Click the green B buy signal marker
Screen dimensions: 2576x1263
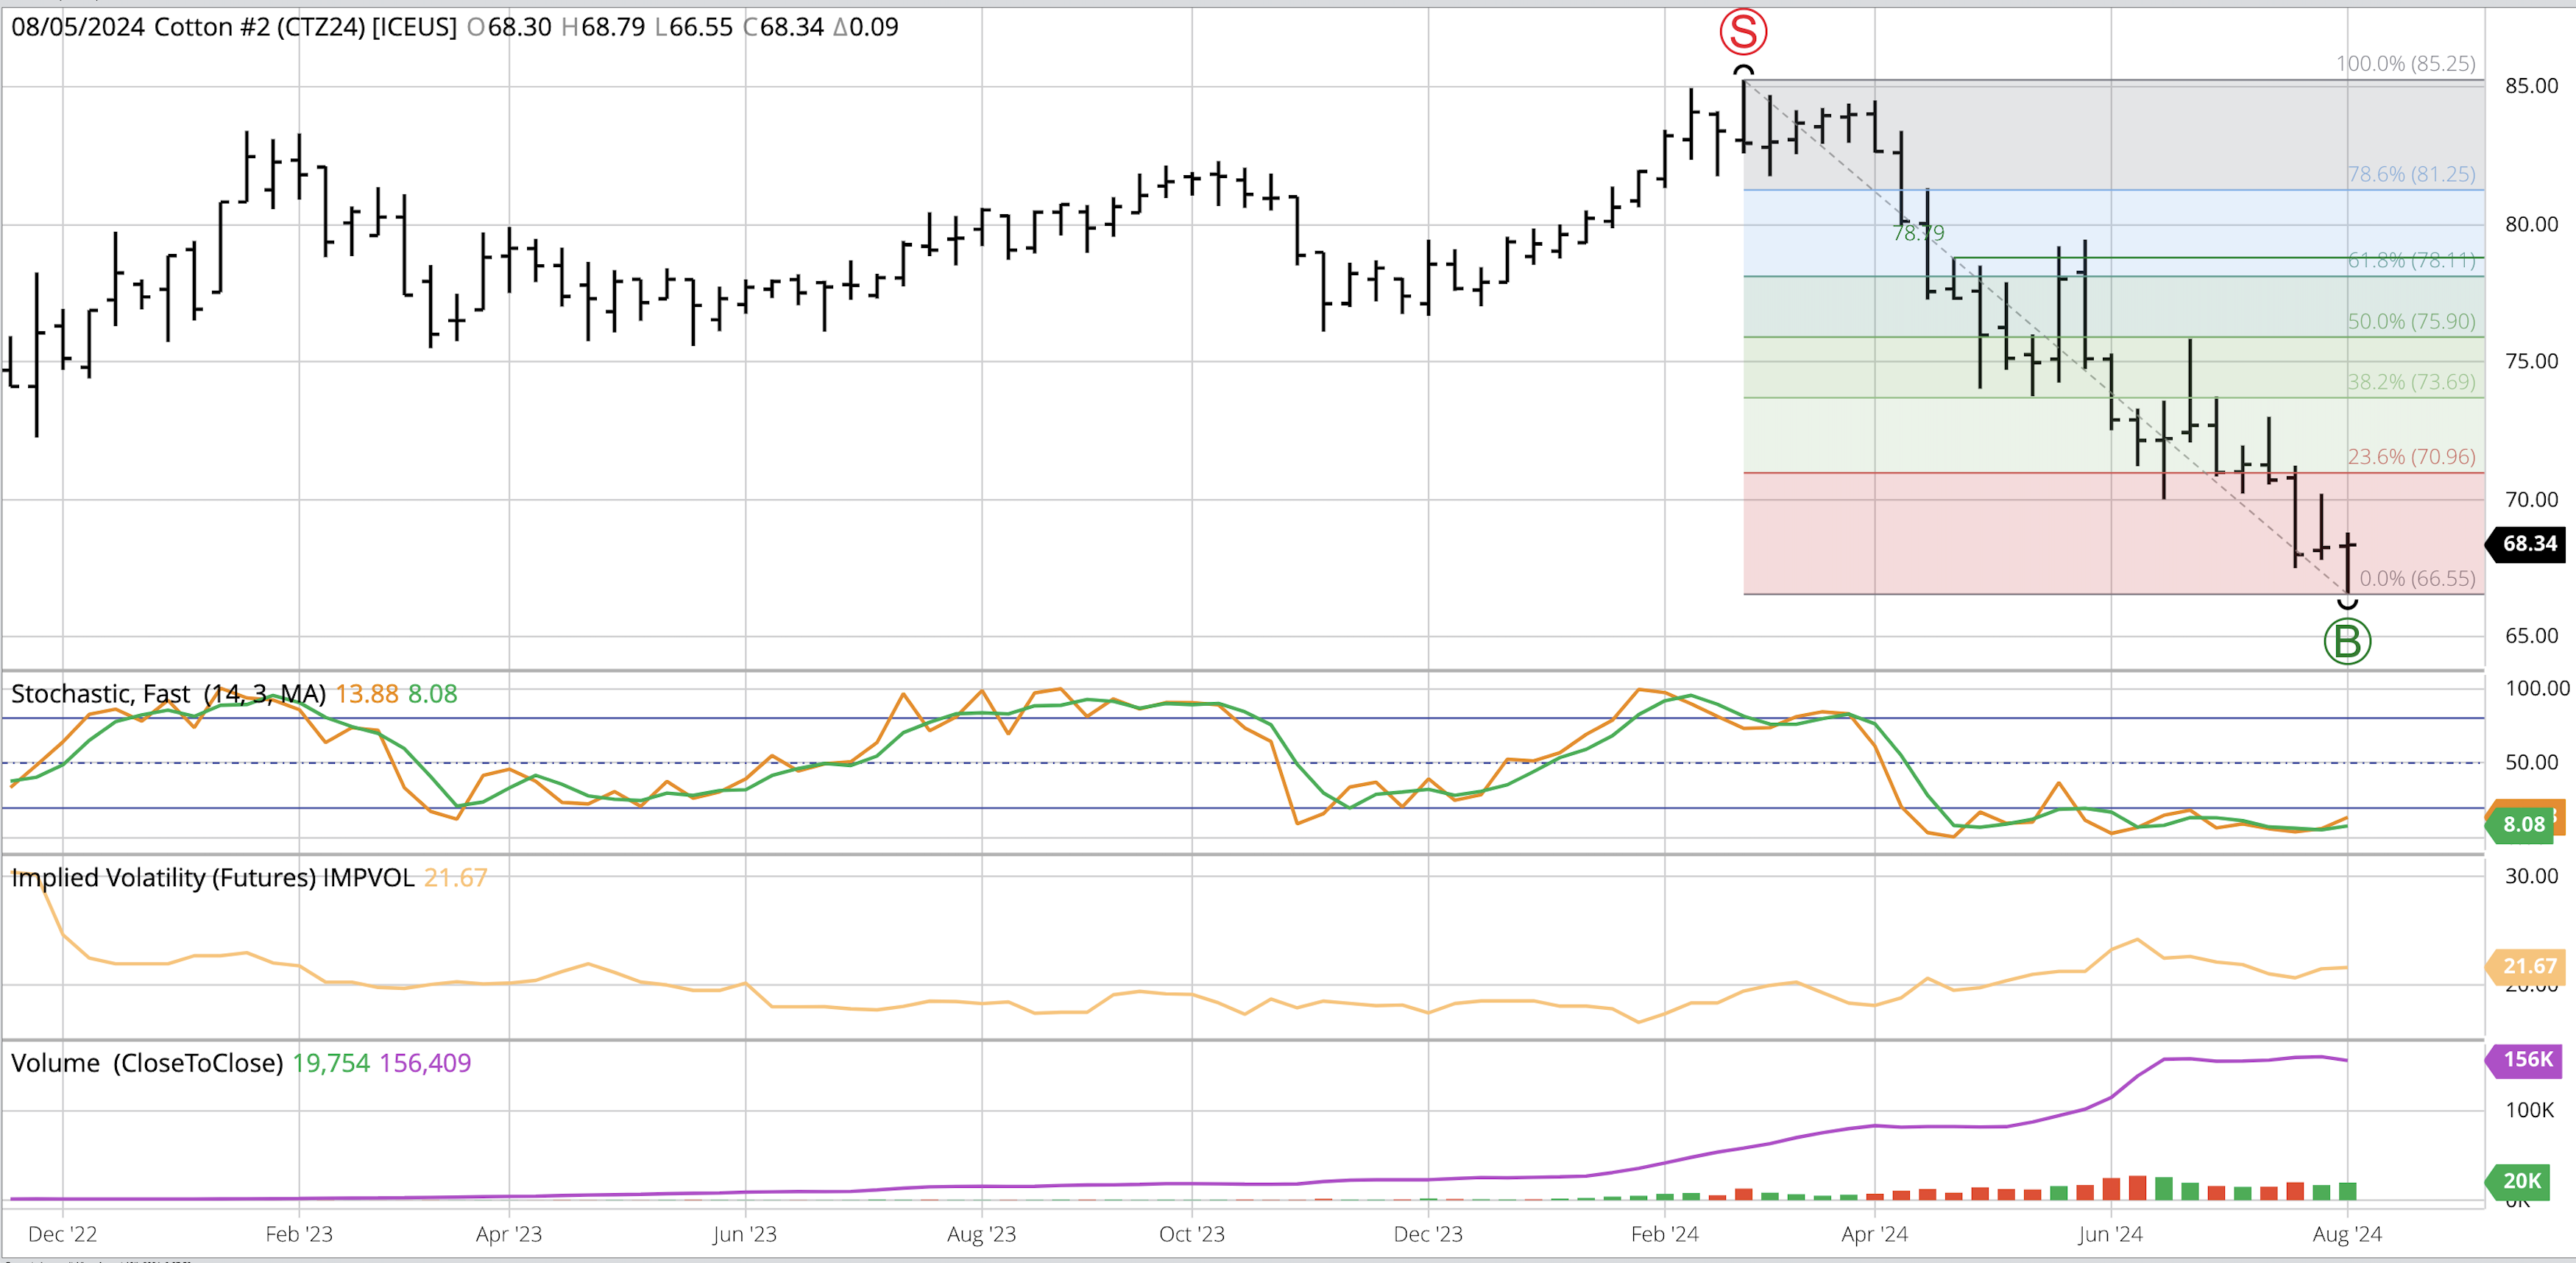pyautogui.click(x=2347, y=641)
